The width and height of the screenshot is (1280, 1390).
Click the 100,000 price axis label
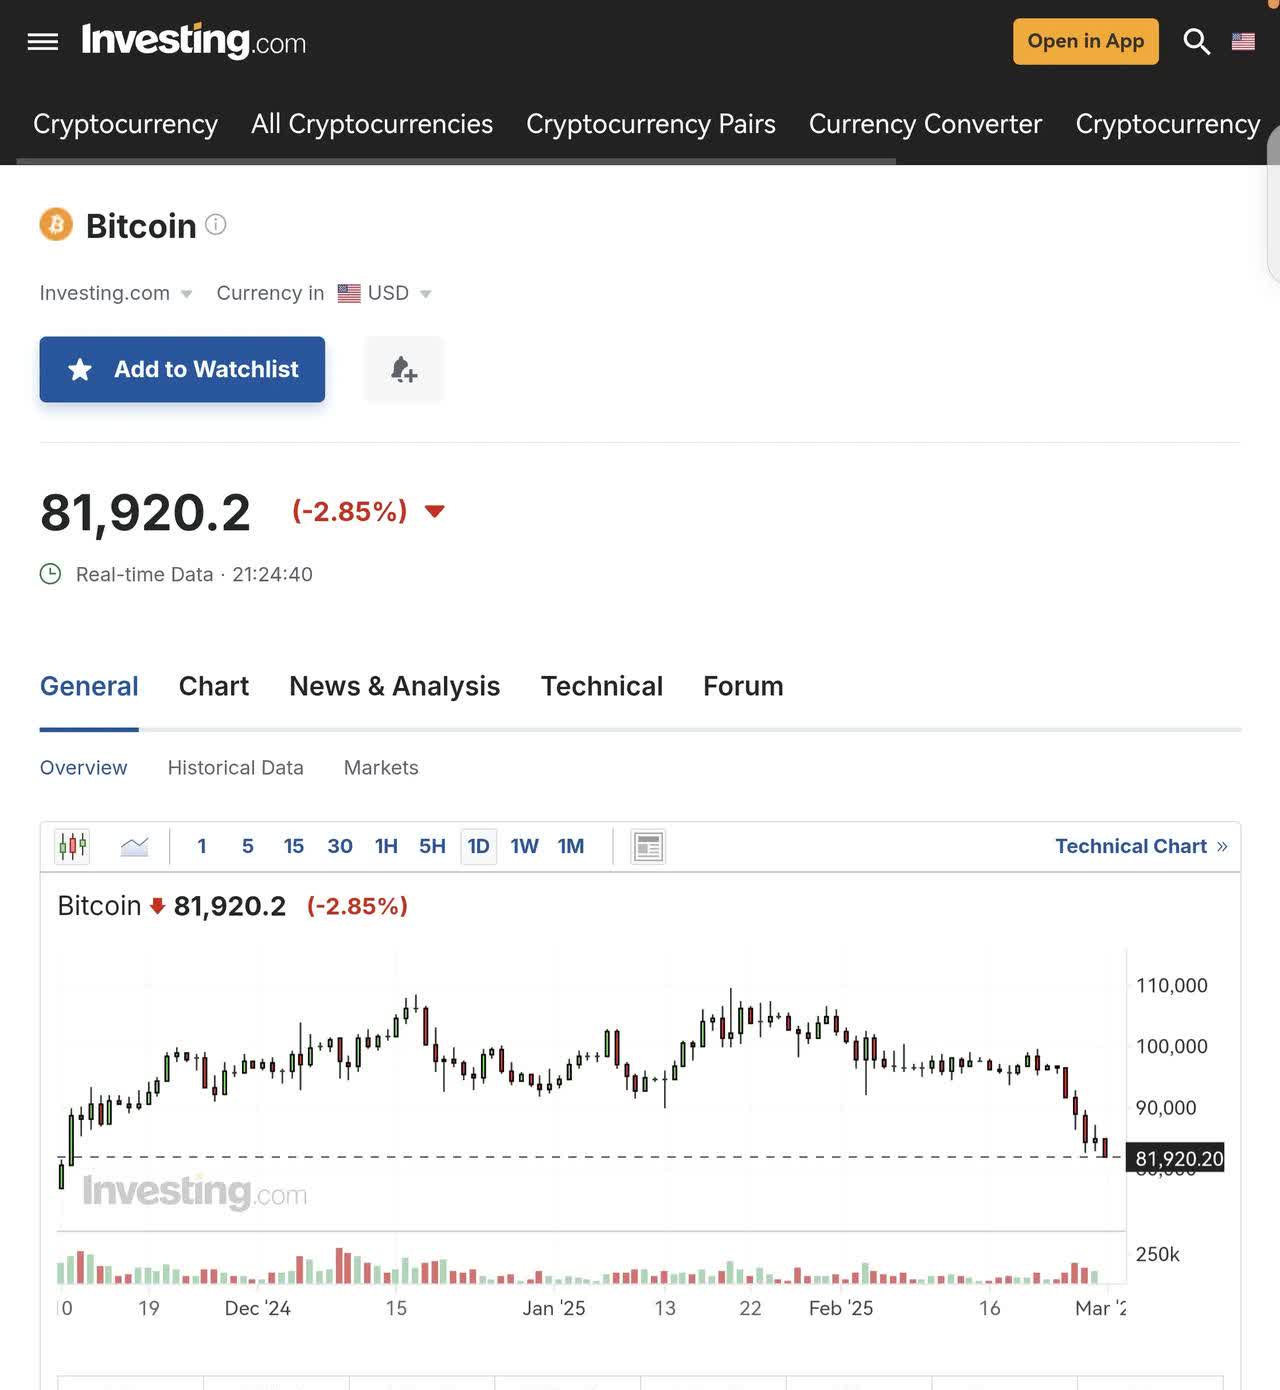pyautogui.click(x=1172, y=1046)
